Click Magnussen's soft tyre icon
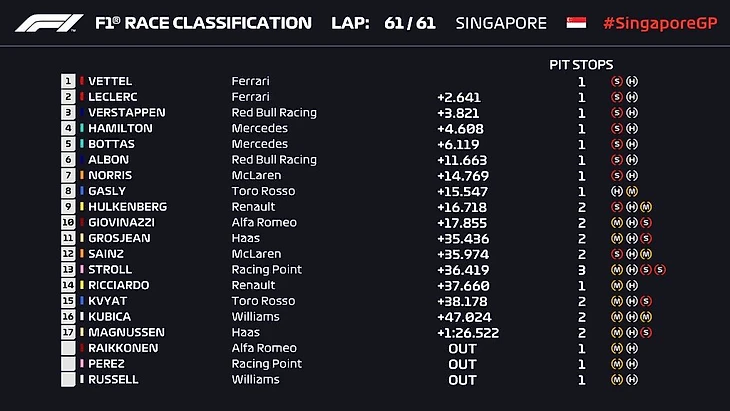 [x=646, y=332]
